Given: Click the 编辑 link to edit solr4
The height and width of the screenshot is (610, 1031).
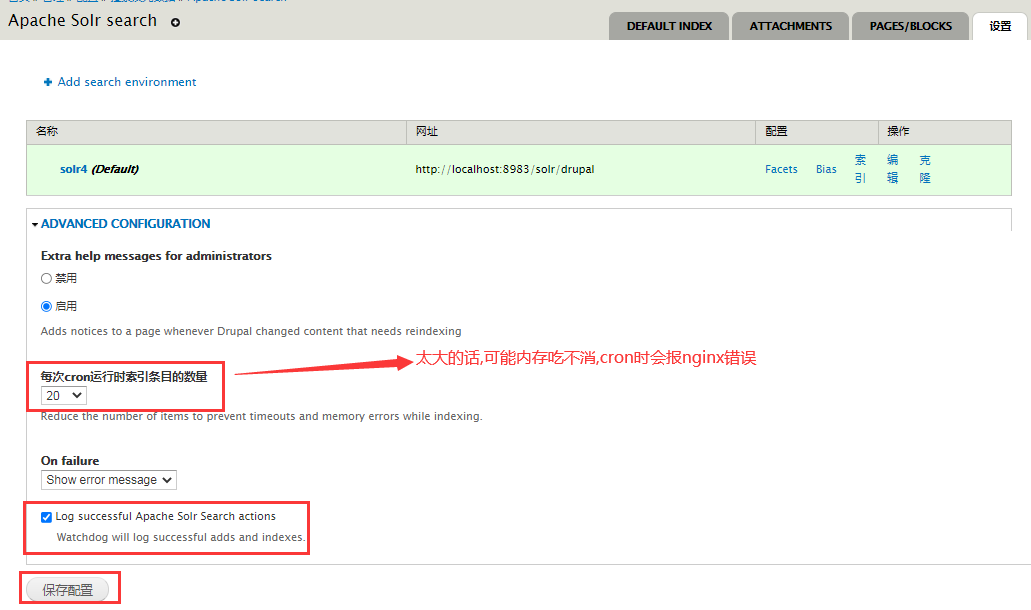Looking at the screenshot, I should [892, 168].
